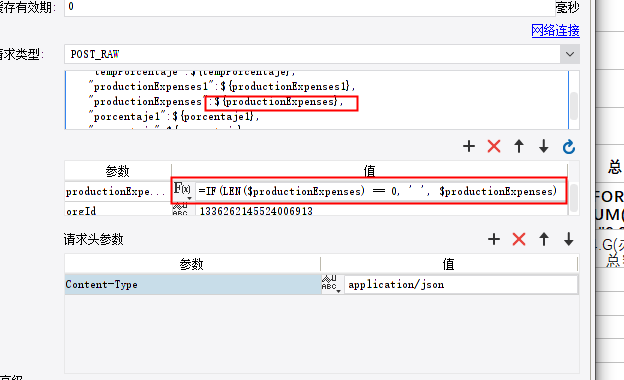
Task: Edit the IF(LEN($productionExpenses) formula value
Action: (380, 191)
